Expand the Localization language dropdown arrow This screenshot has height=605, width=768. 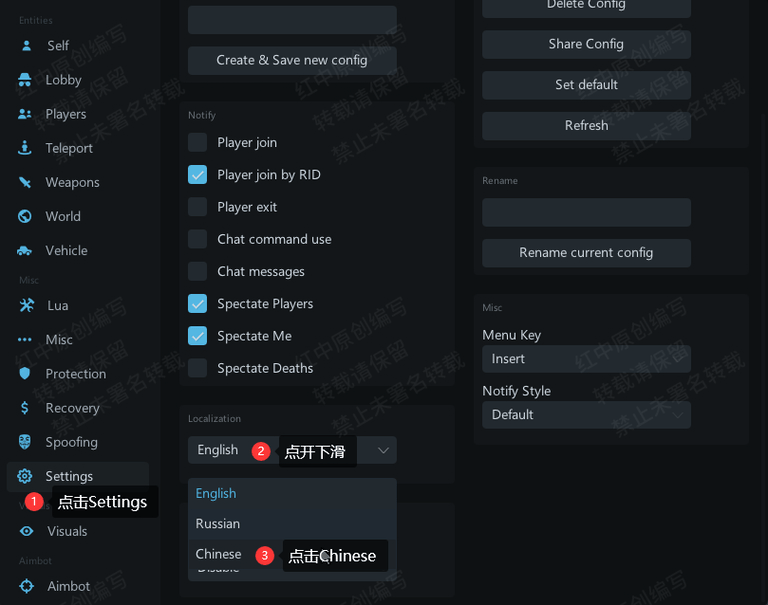coord(383,450)
